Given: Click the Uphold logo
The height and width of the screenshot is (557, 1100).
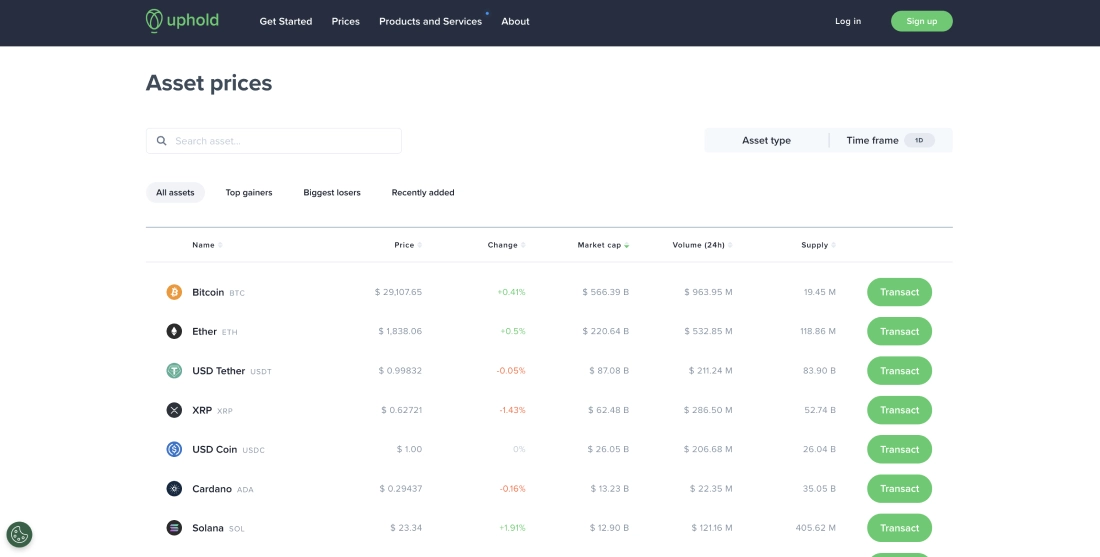Looking at the screenshot, I should pos(182,21).
